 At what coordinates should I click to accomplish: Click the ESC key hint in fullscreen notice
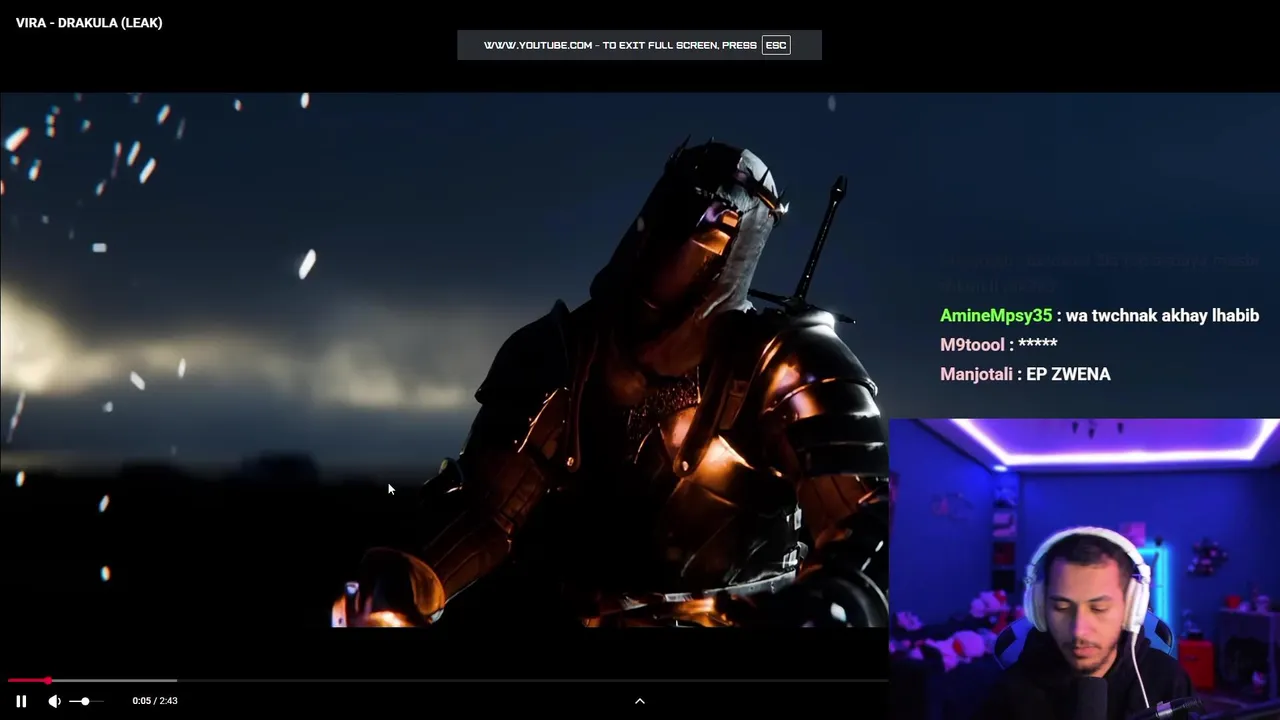[x=776, y=45]
